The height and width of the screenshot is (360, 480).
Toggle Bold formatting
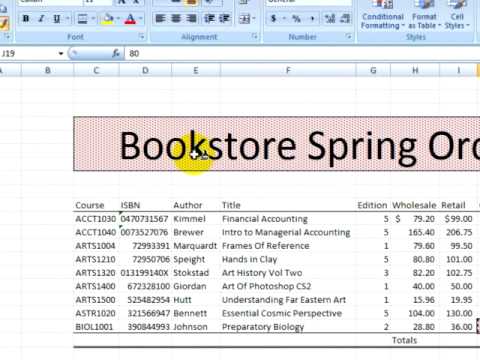pyautogui.click(x=26, y=19)
